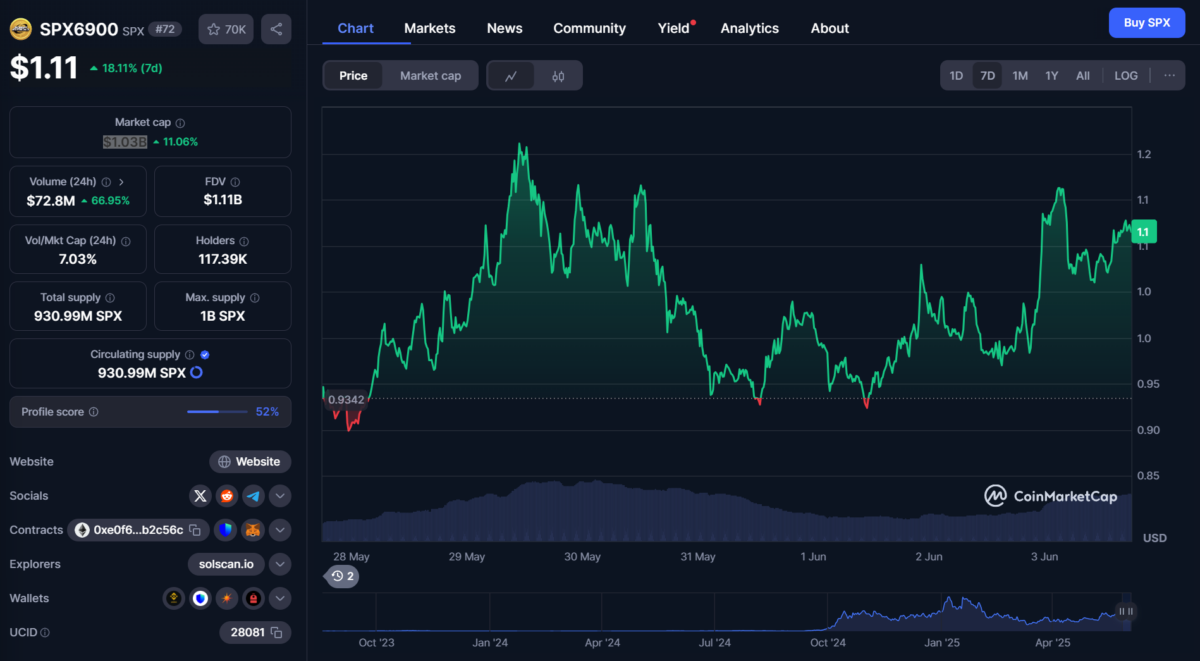Open the red robot wallet icon in Wallets
1200x661 pixels.
click(254, 598)
